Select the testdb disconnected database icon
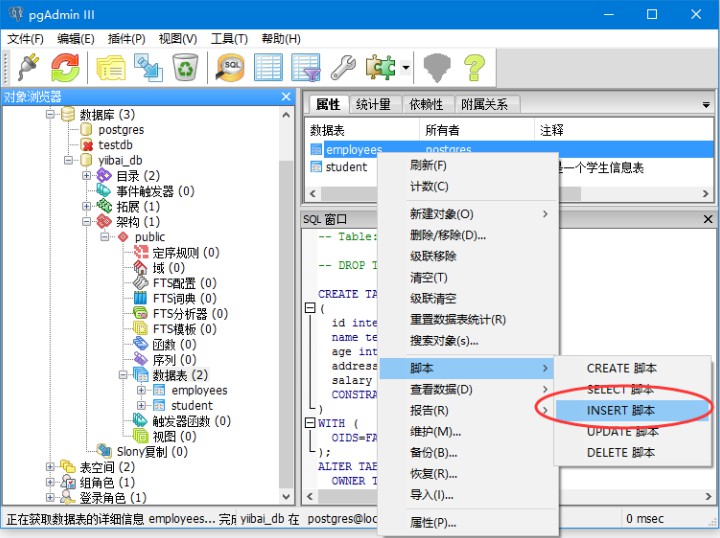 [86, 145]
